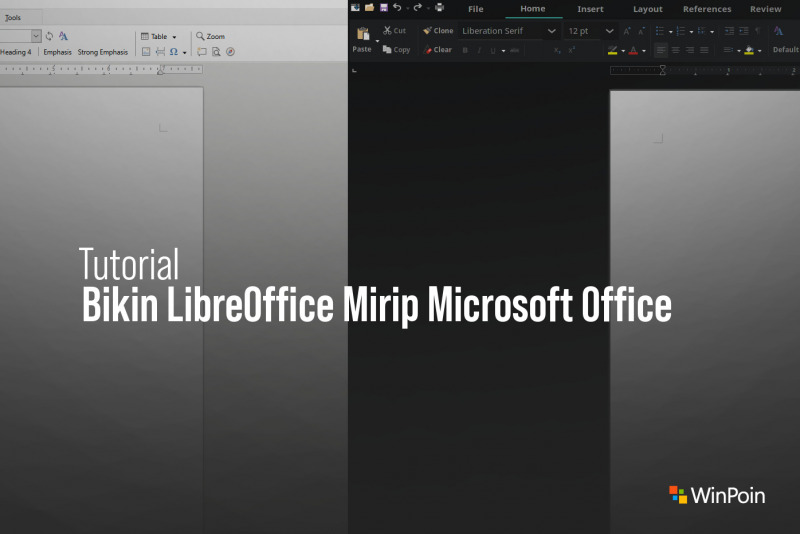Image resolution: width=800 pixels, height=534 pixels.
Task: Apply red font color
Action: (633, 50)
